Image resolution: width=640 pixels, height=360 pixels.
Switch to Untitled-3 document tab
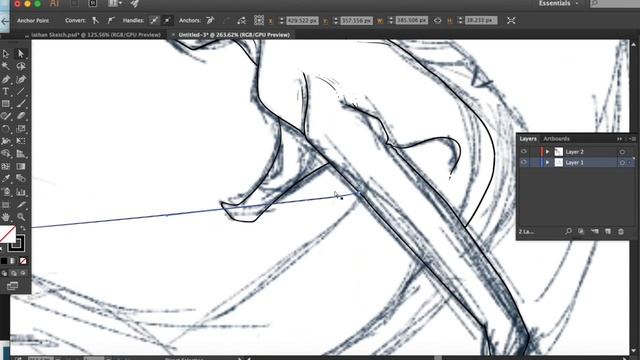pyautogui.click(x=234, y=35)
